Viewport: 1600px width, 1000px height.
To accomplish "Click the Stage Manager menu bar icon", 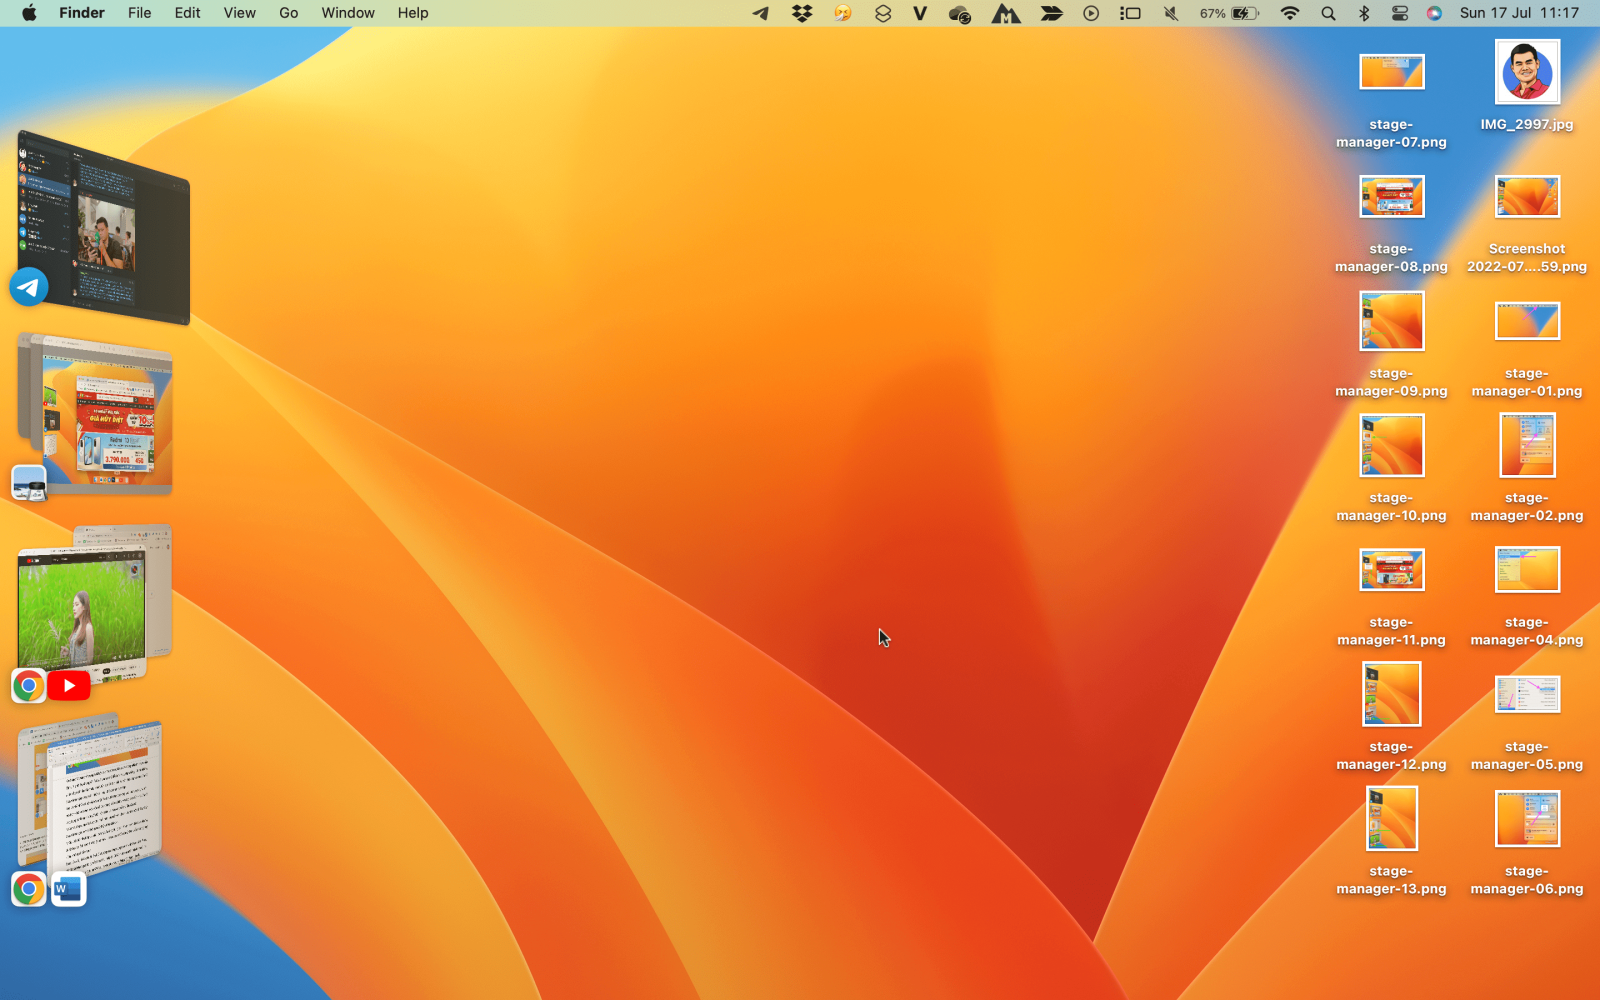I will tap(1130, 13).
